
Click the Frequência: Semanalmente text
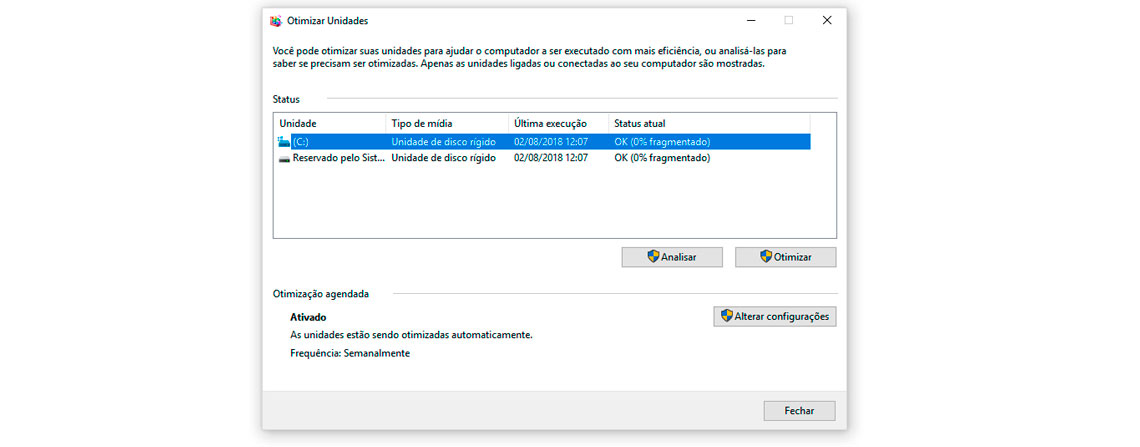(350, 354)
